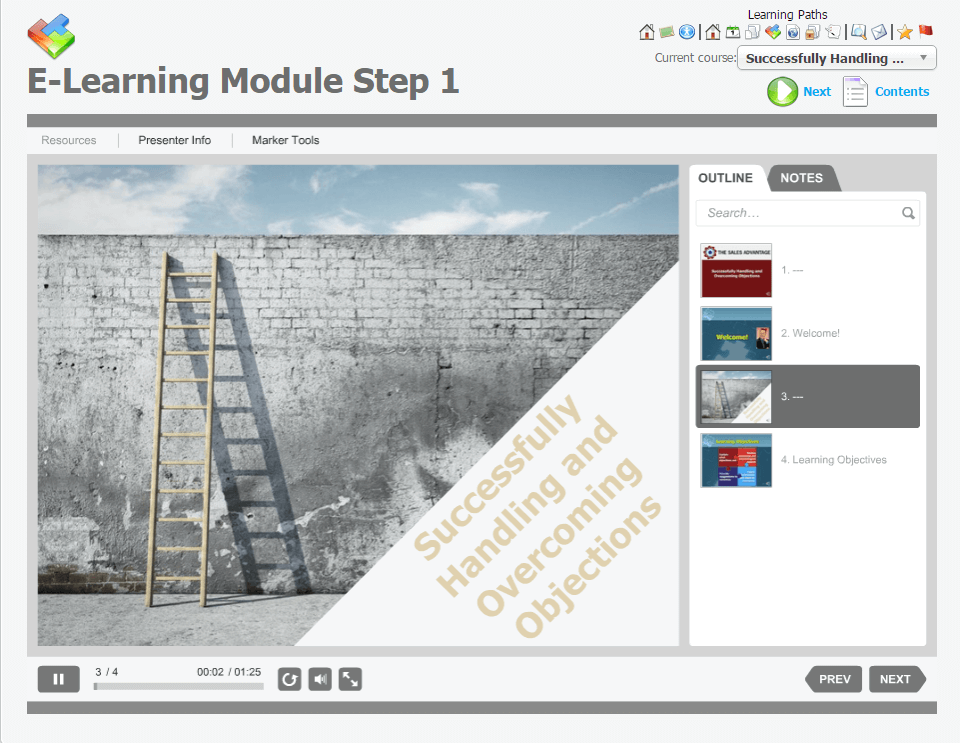Click the green play arrow Next icon
Image resolution: width=960 pixels, height=743 pixels.
pos(782,92)
